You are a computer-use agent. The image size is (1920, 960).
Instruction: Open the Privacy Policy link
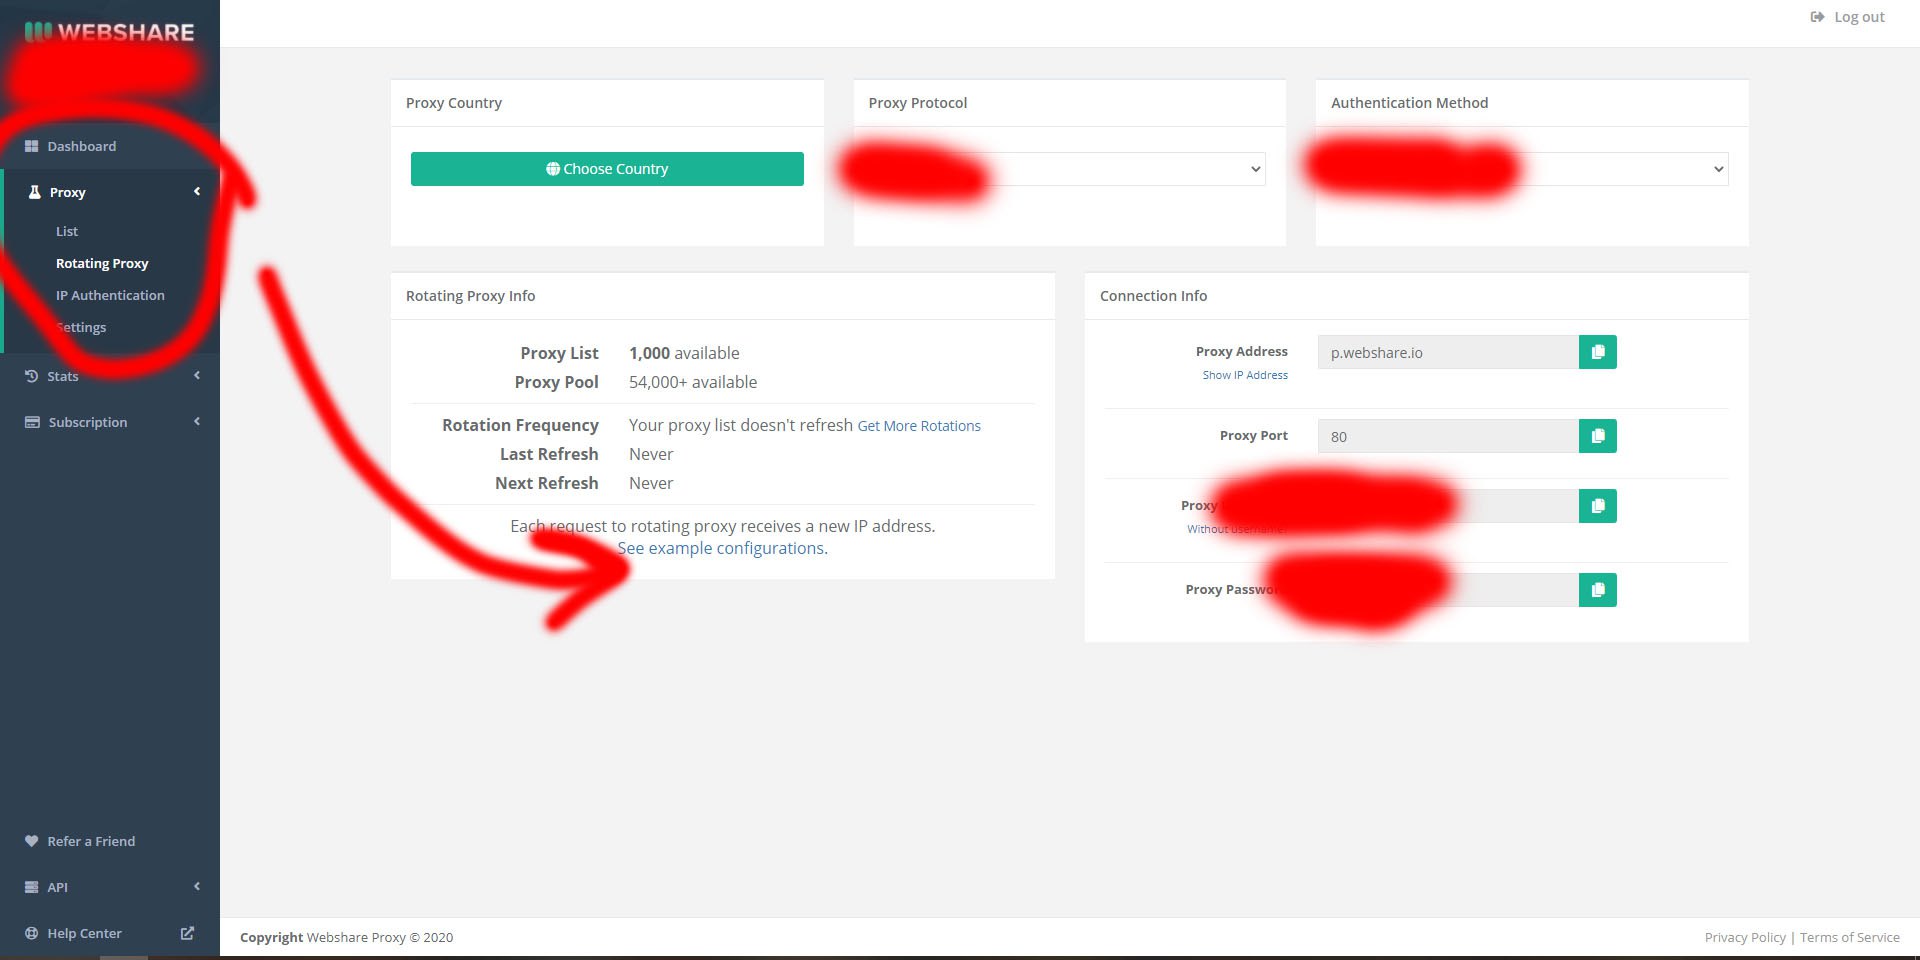tap(1745, 937)
